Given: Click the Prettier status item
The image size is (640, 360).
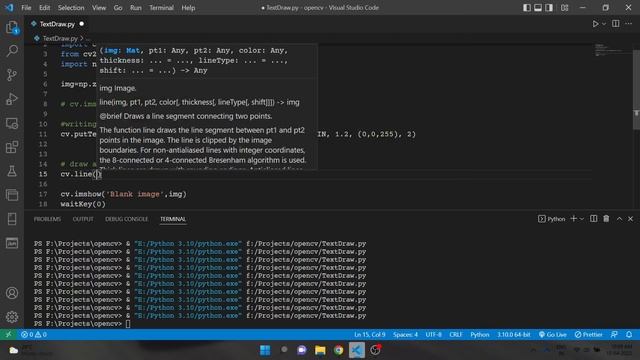Looking at the screenshot, I should (x=588, y=335).
